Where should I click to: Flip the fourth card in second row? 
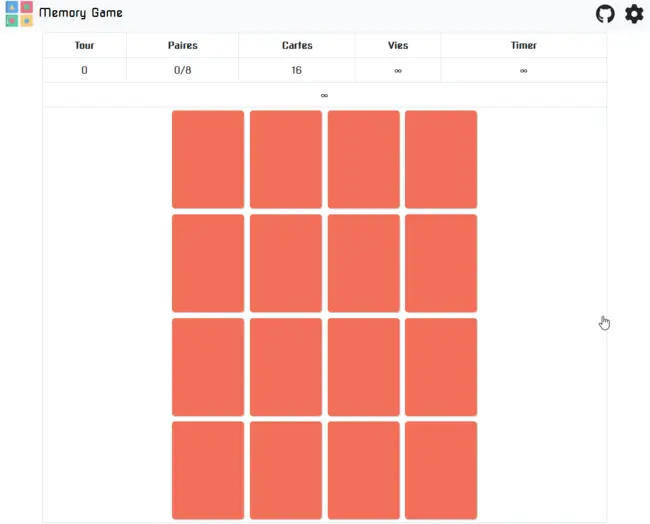tap(441, 263)
